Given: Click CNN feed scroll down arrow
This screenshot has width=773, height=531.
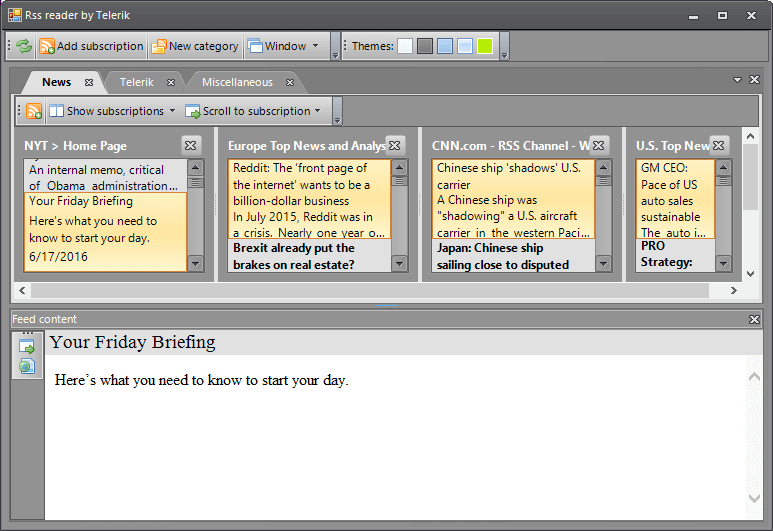Looking at the screenshot, I should pyautogui.click(x=604, y=263).
